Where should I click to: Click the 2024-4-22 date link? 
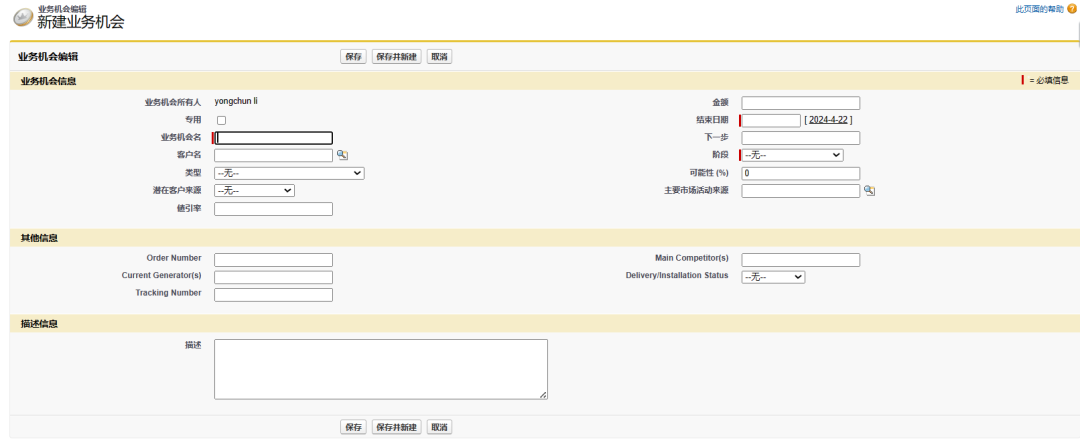(x=828, y=120)
